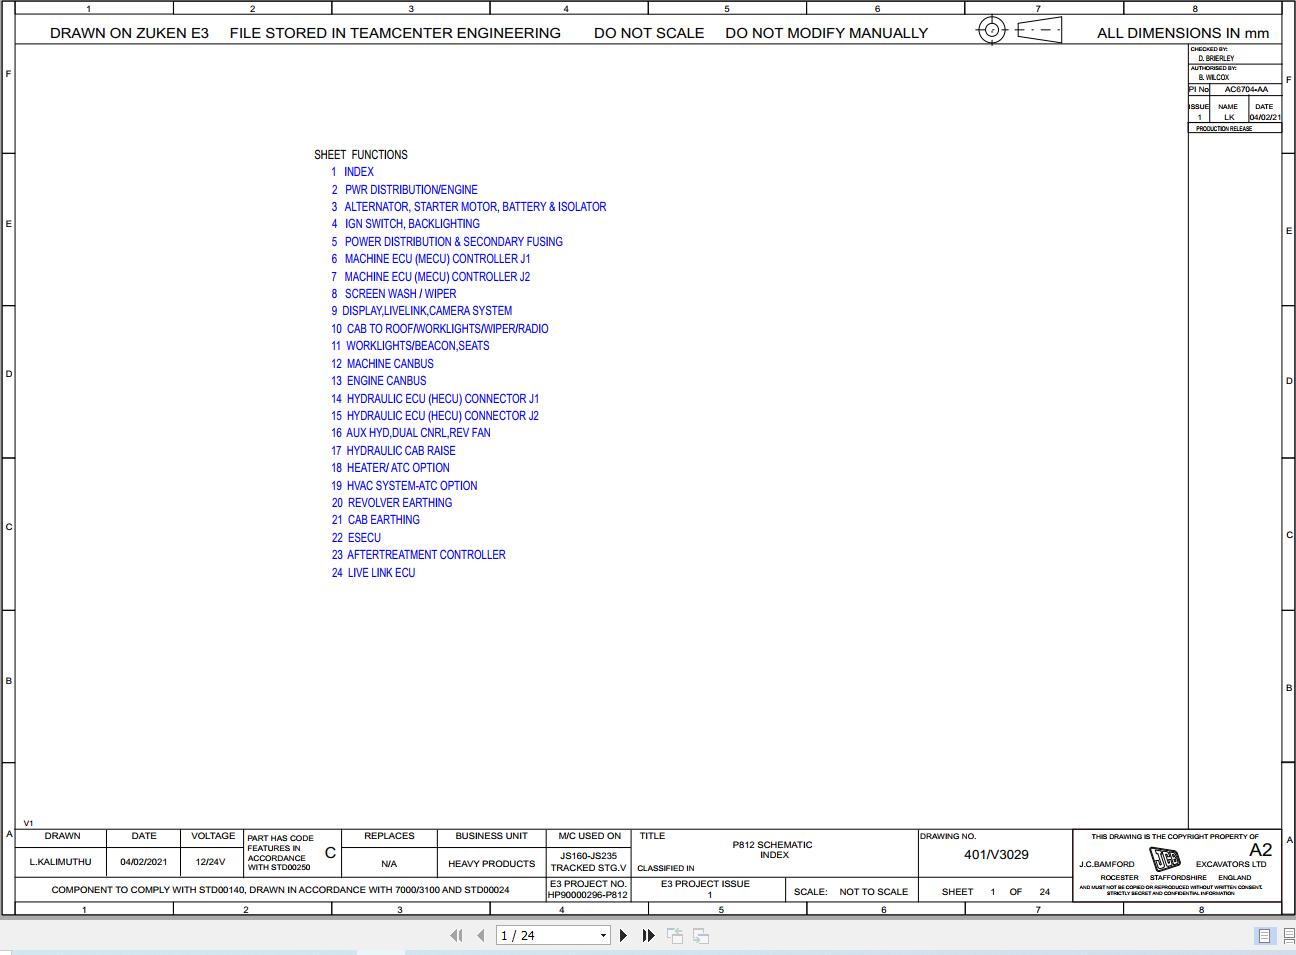Click the next view icon
The width and height of the screenshot is (1296, 955).
coord(701,936)
